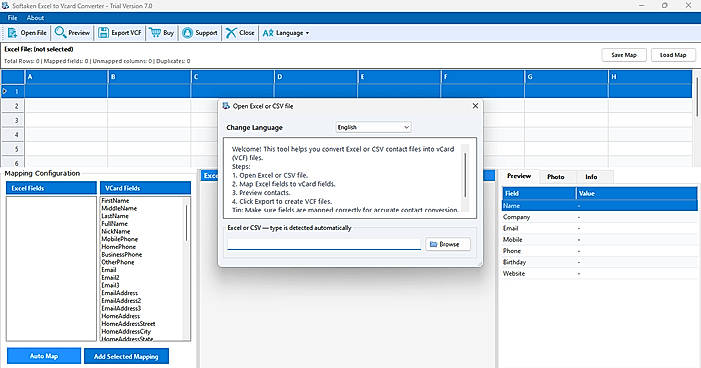701x368 pixels.
Task: Click column A header in grid
Action: point(66,77)
